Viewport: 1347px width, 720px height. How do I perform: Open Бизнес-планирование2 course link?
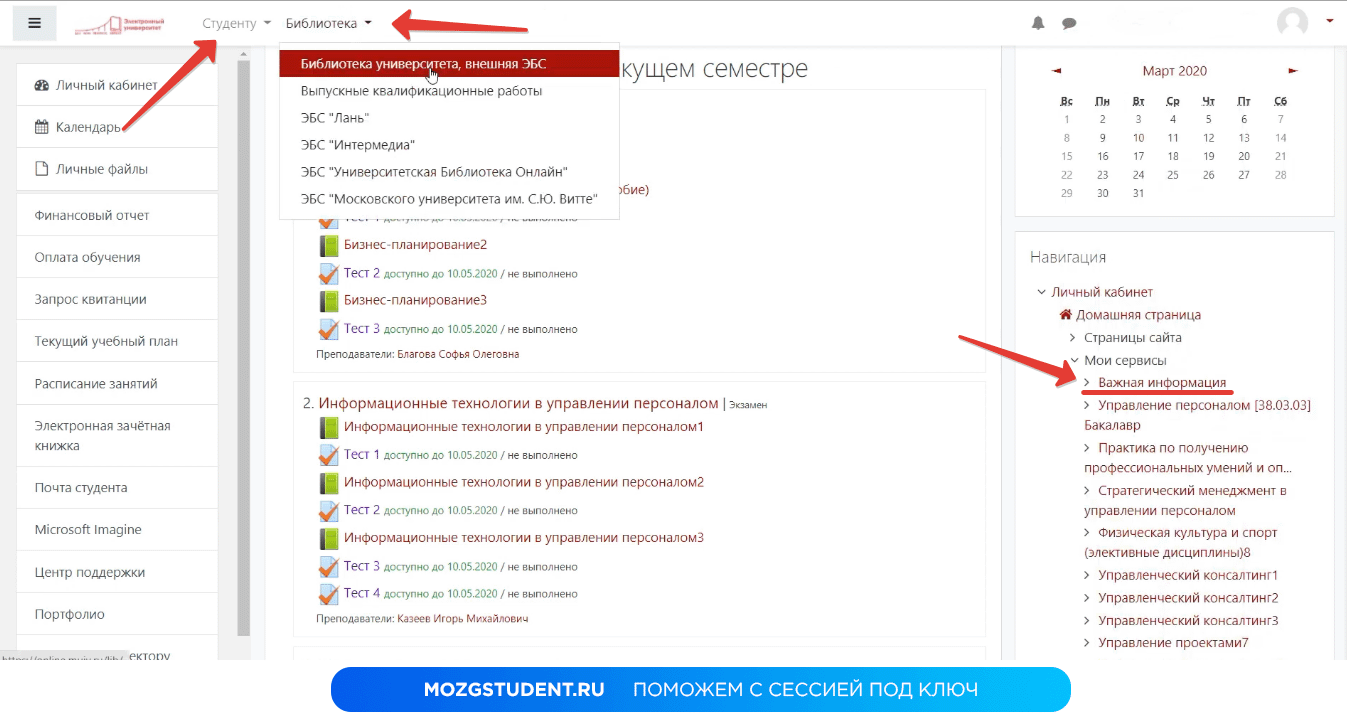point(415,244)
